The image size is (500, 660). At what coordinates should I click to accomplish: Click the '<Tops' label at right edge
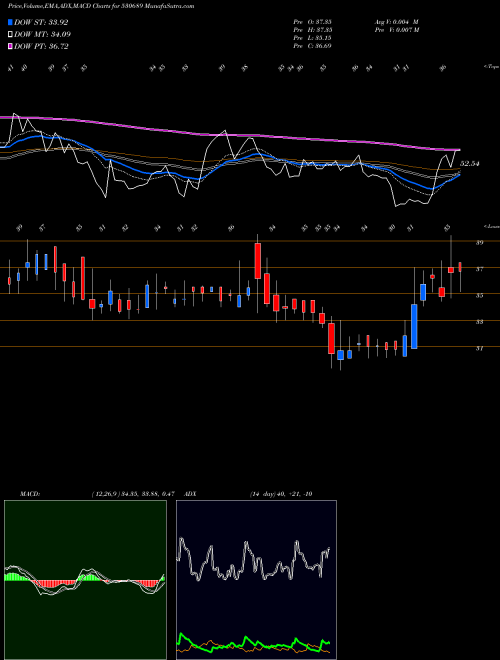point(491,67)
